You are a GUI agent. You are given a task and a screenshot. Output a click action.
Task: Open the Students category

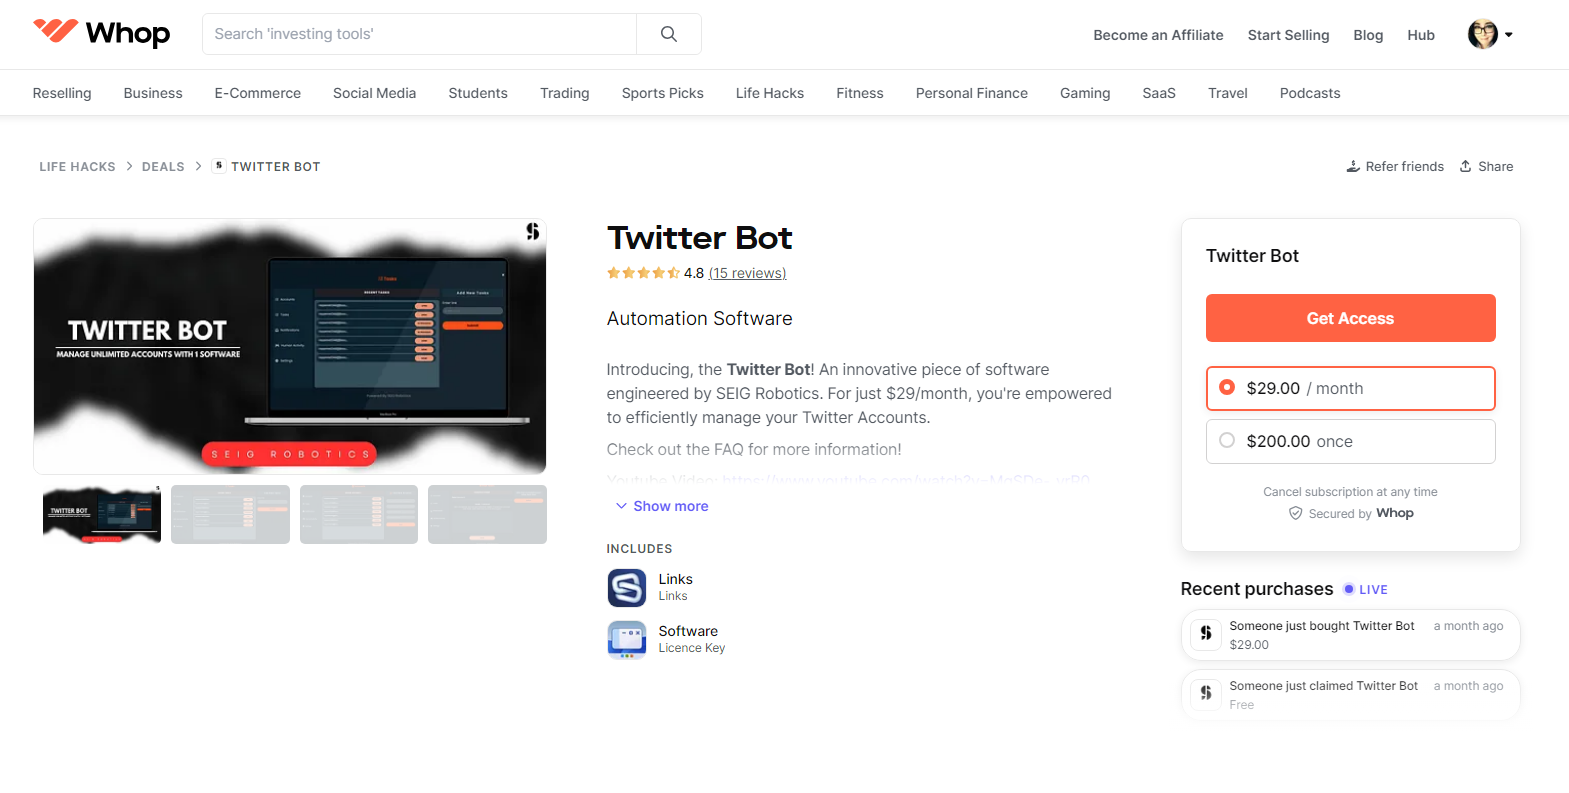point(478,93)
